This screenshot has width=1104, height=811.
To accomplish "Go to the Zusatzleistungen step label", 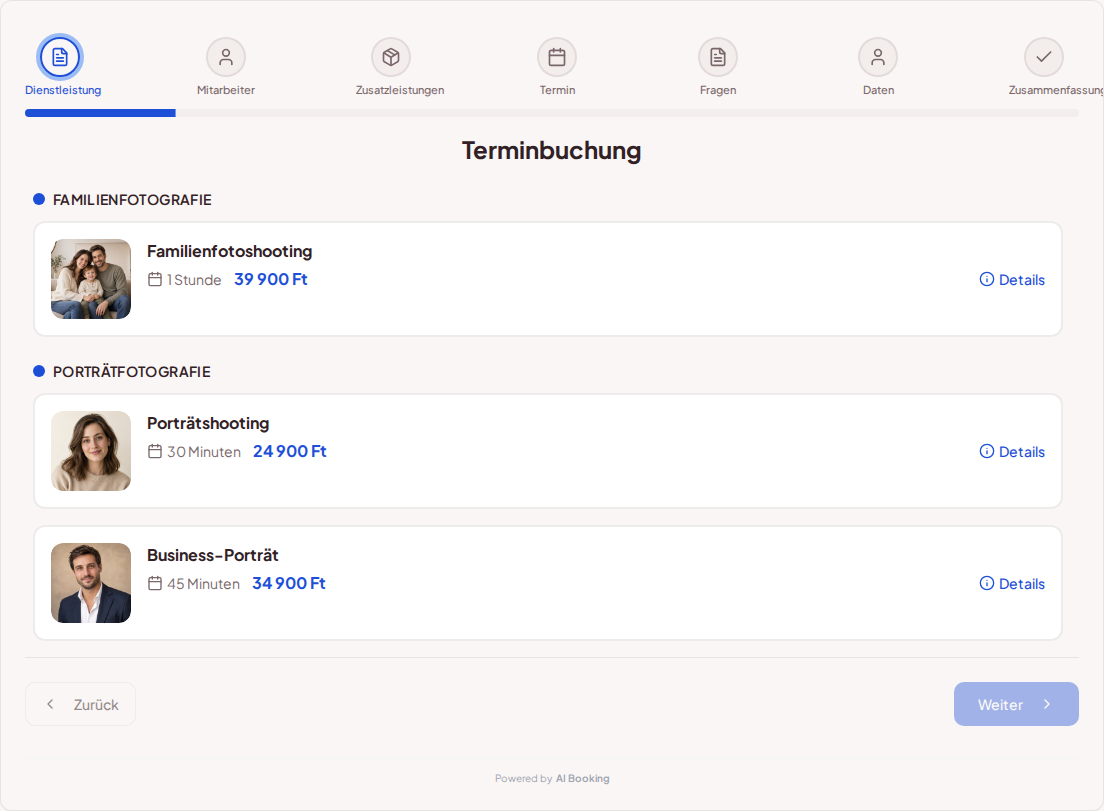I will [400, 90].
